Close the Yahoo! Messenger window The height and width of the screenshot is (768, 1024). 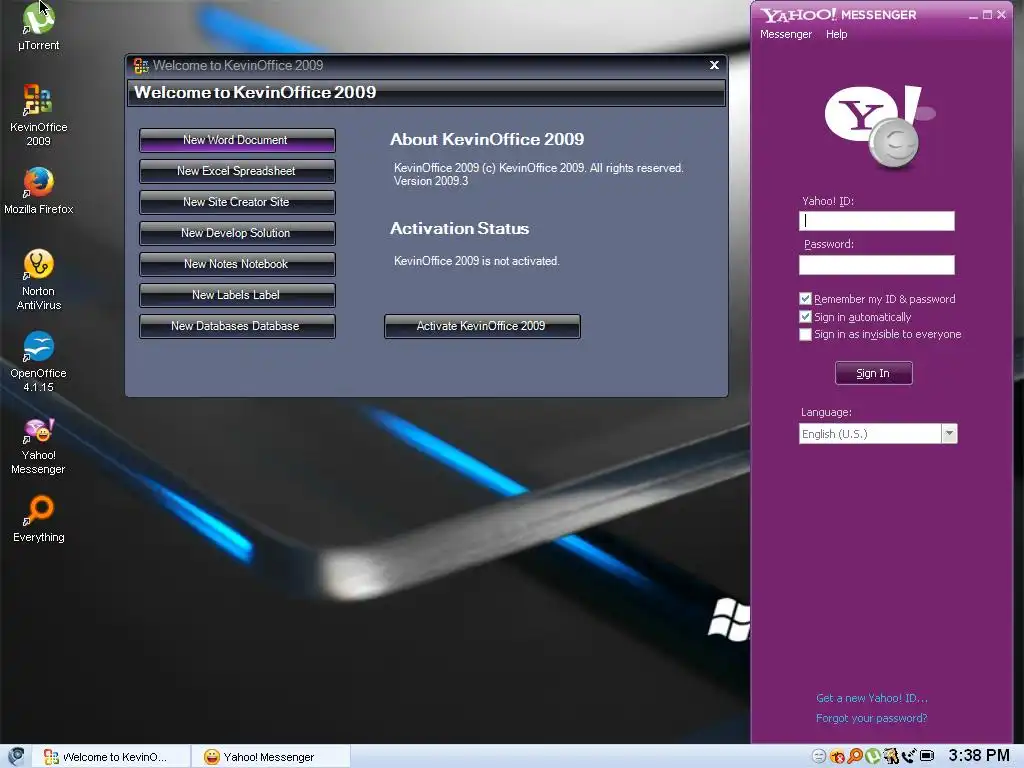(1001, 15)
